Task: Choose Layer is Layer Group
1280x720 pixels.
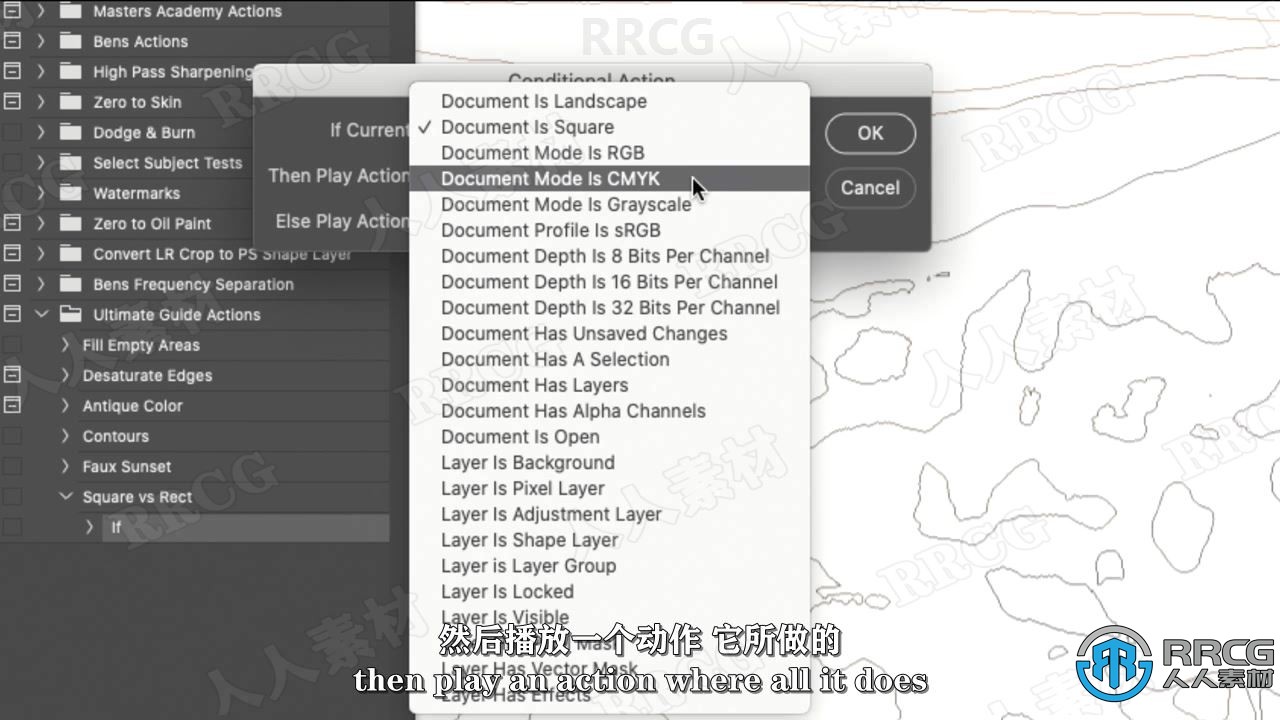Action: tap(609, 566)
